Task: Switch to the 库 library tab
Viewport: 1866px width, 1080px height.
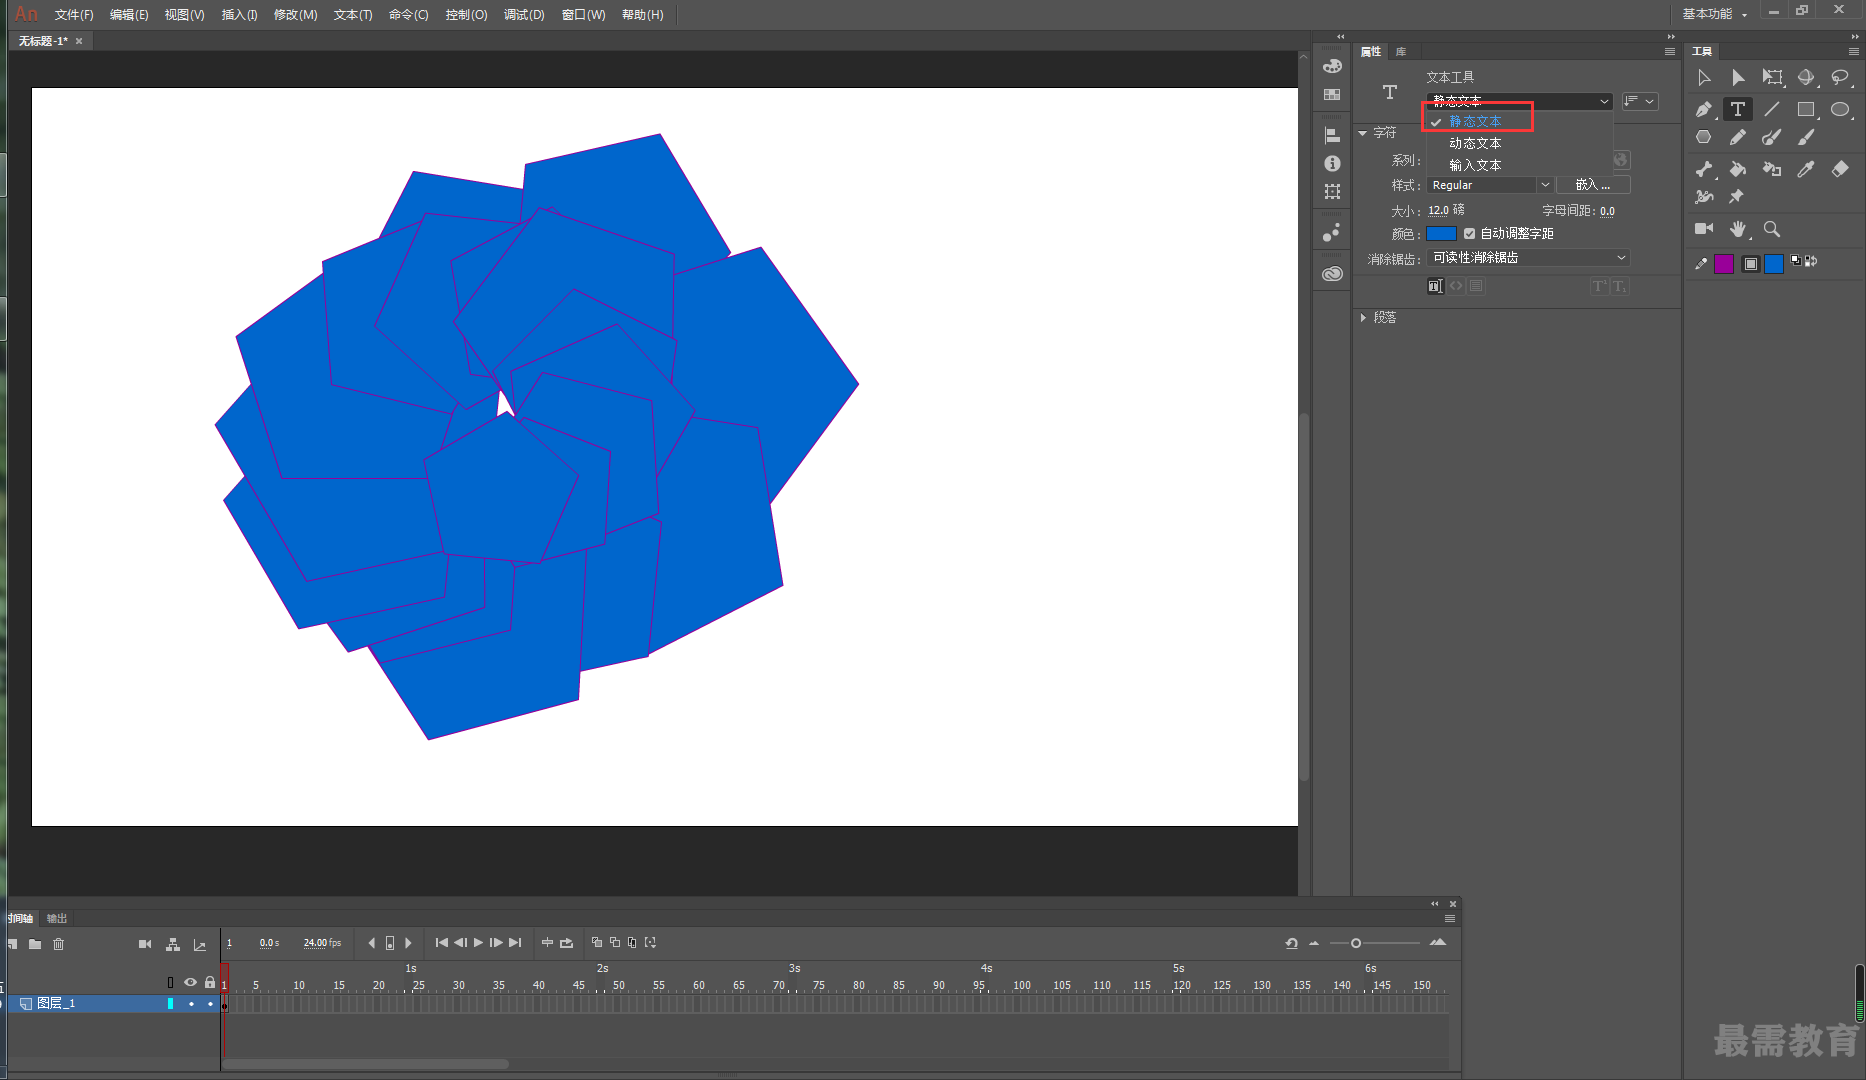Action: pos(1401,52)
